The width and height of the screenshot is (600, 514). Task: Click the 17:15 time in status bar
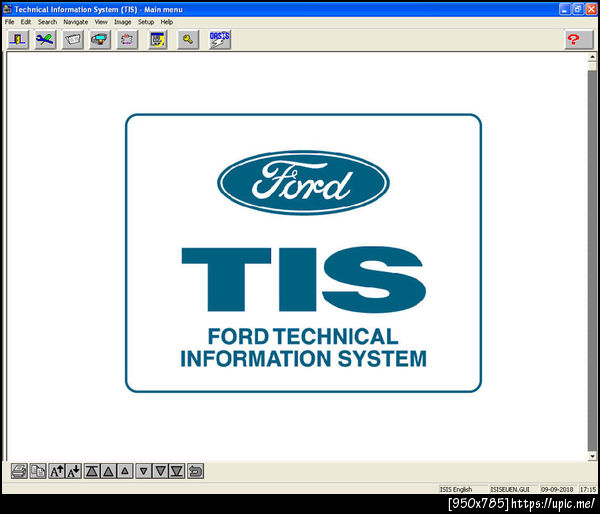click(587, 489)
